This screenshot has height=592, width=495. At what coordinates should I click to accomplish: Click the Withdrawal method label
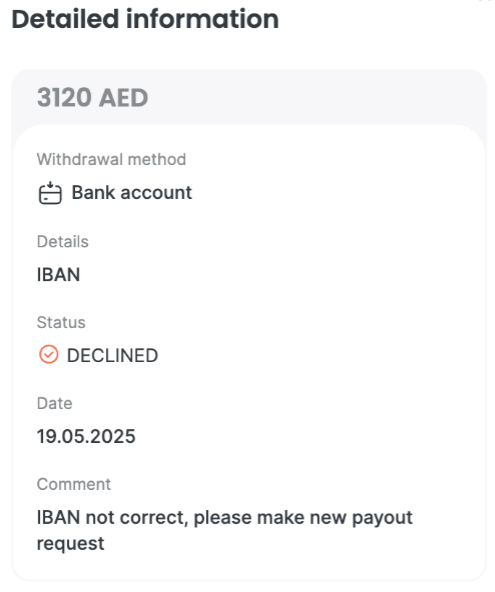(x=111, y=159)
